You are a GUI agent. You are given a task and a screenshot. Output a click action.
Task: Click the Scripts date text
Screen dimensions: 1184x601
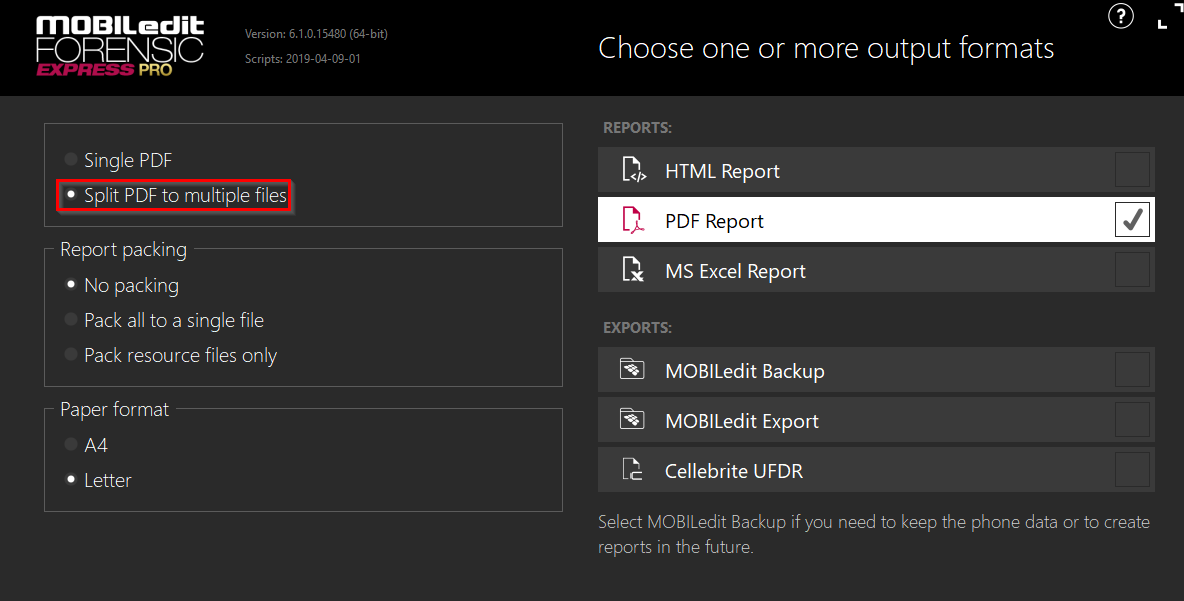(x=303, y=59)
